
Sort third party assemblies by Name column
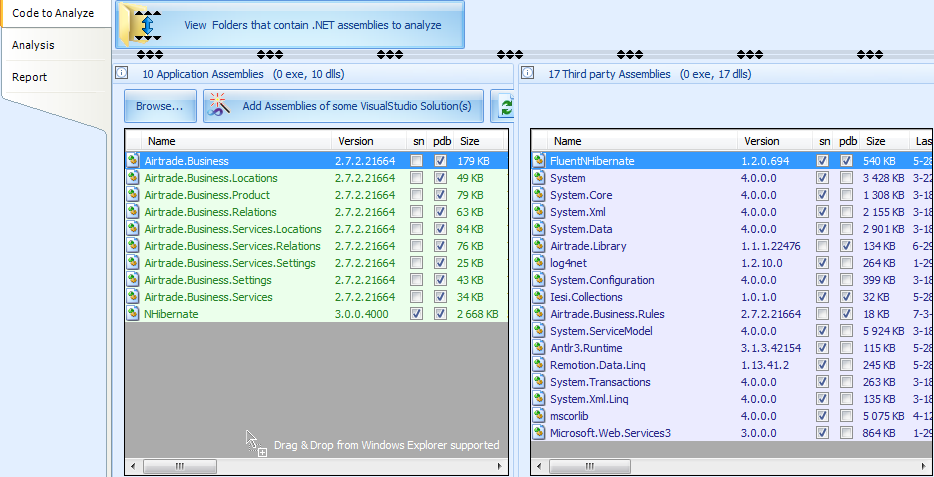[x=643, y=141]
